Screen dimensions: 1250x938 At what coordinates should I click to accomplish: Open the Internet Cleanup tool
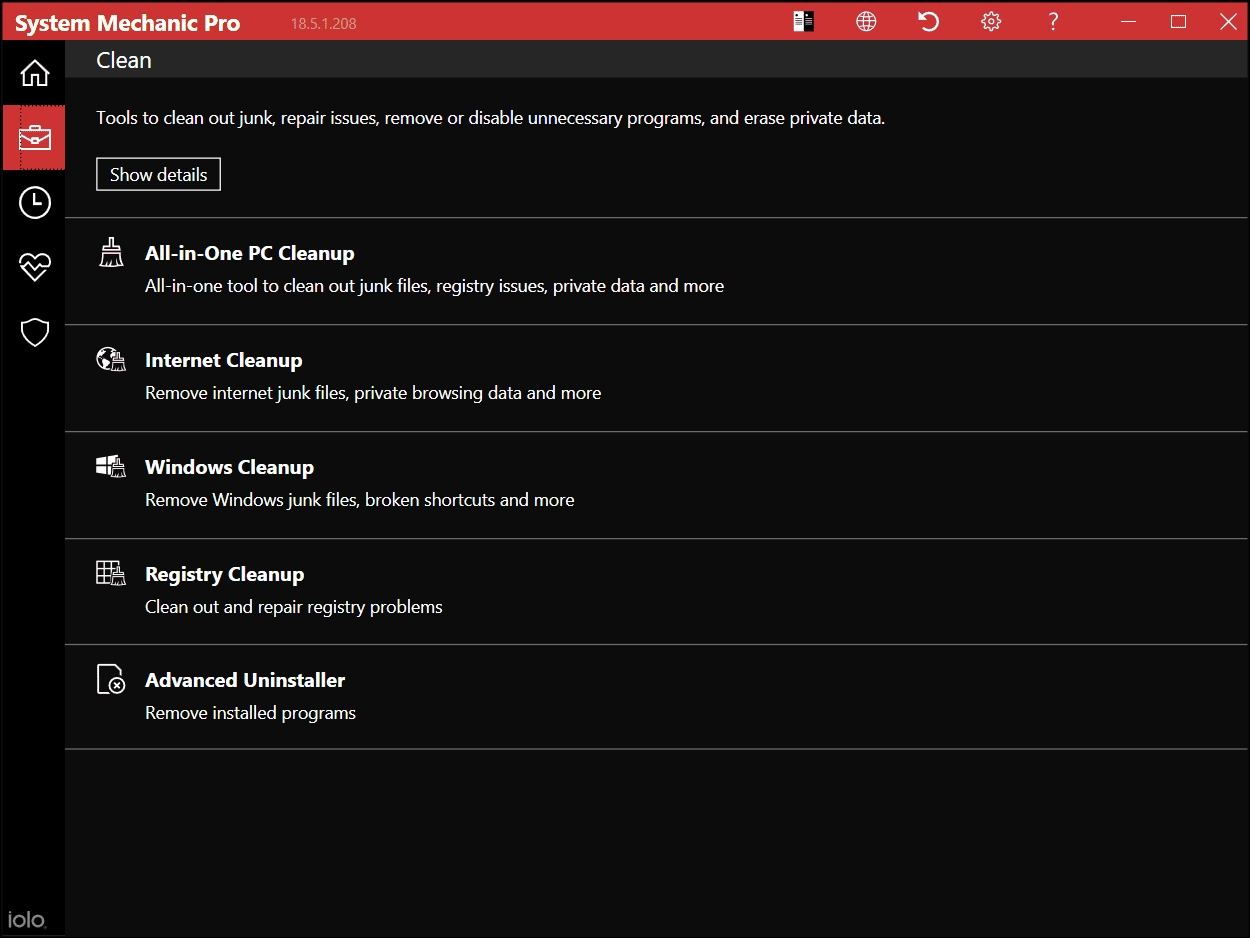click(657, 378)
